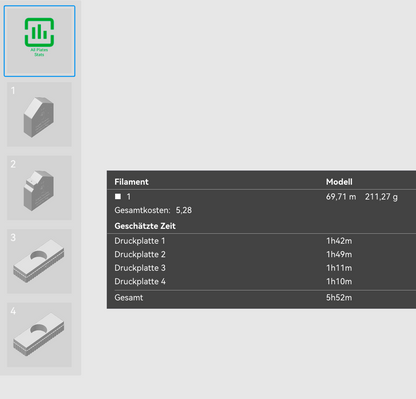This screenshot has height=399, width=416.
Task: Click the Druckplatte 2 row label
Action: pyautogui.click(x=140, y=254)
